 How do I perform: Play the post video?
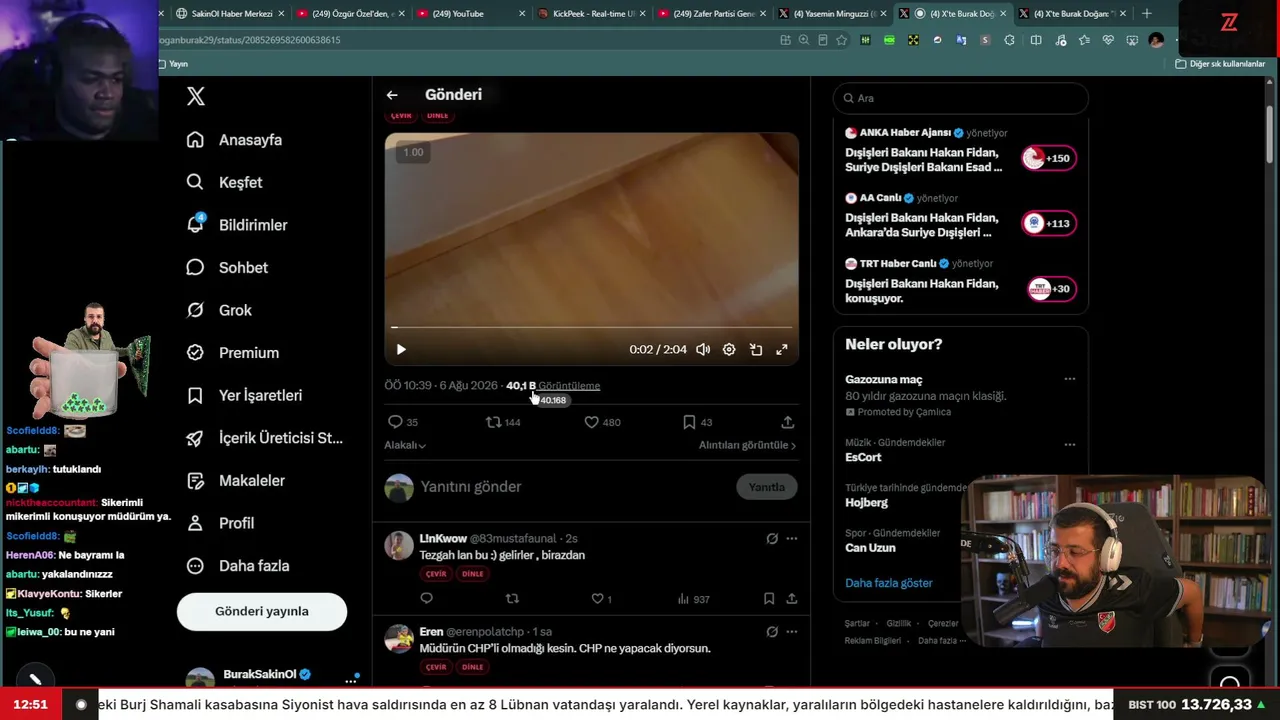[x=401, y=349]
